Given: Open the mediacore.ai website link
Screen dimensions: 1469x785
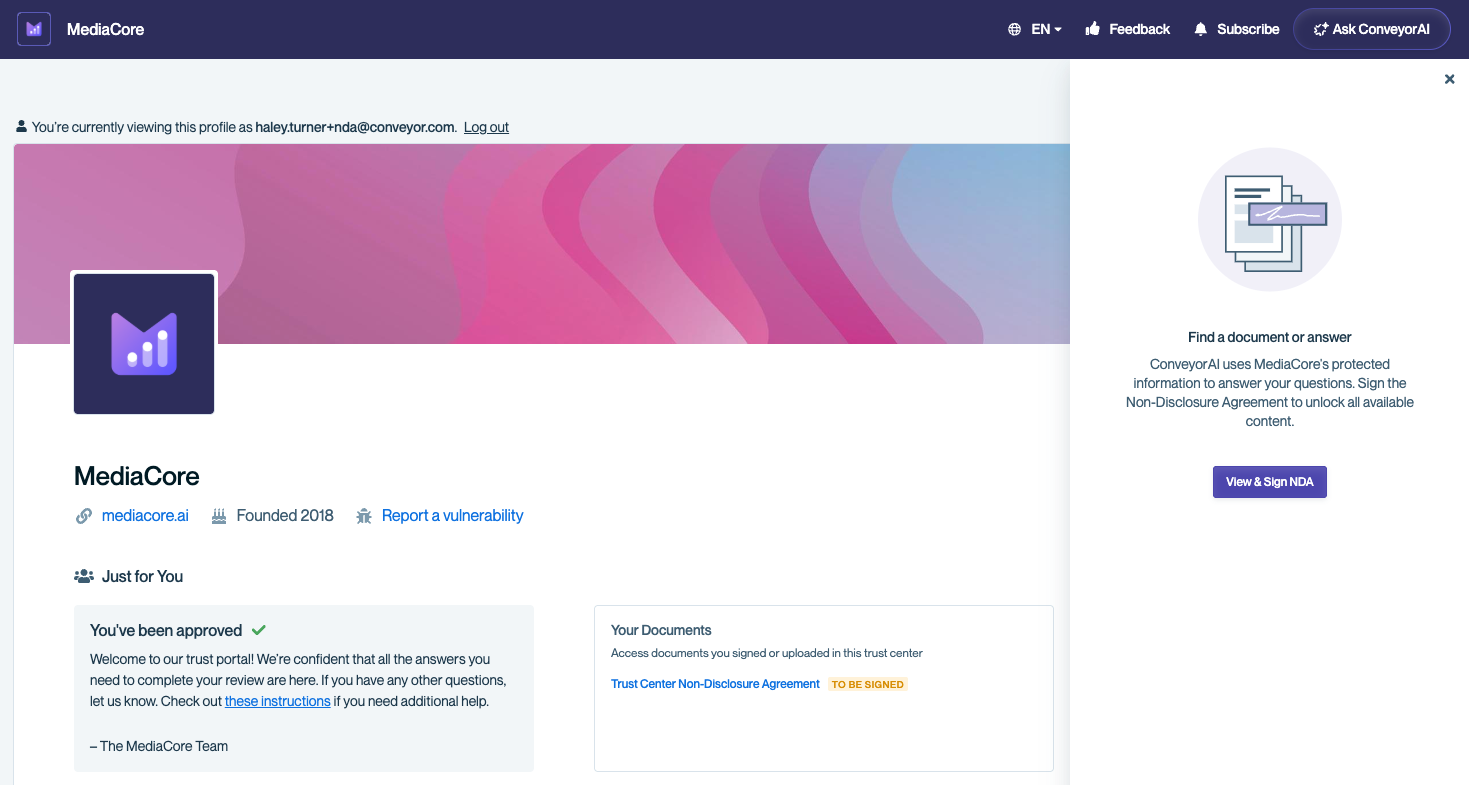Looking at the screenshot, I should click(x=145, y=516).
